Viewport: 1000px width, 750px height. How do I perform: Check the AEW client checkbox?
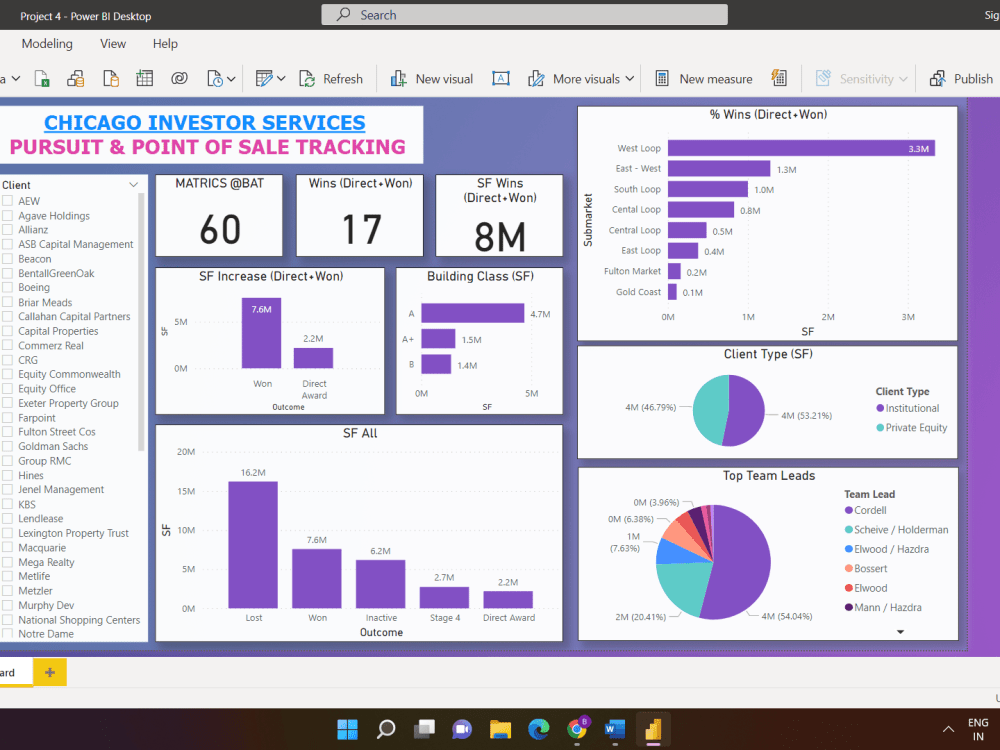8,201
